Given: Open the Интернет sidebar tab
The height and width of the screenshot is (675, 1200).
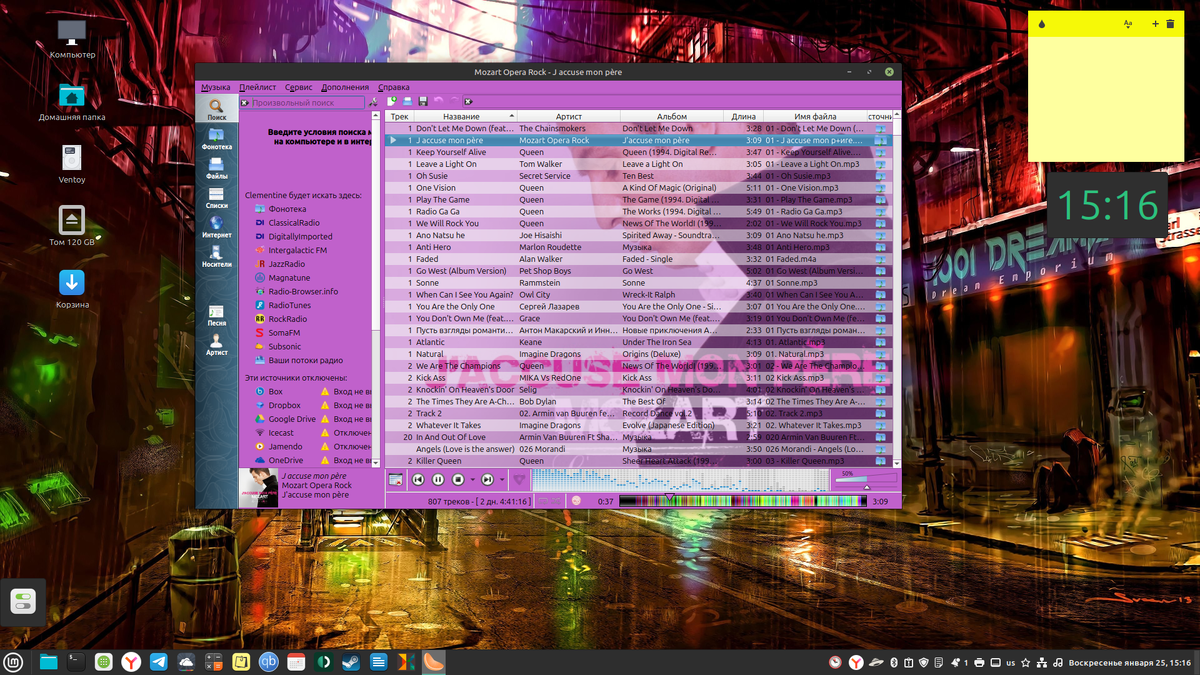Looking at the screenshot, I should [x=216, y=227].
